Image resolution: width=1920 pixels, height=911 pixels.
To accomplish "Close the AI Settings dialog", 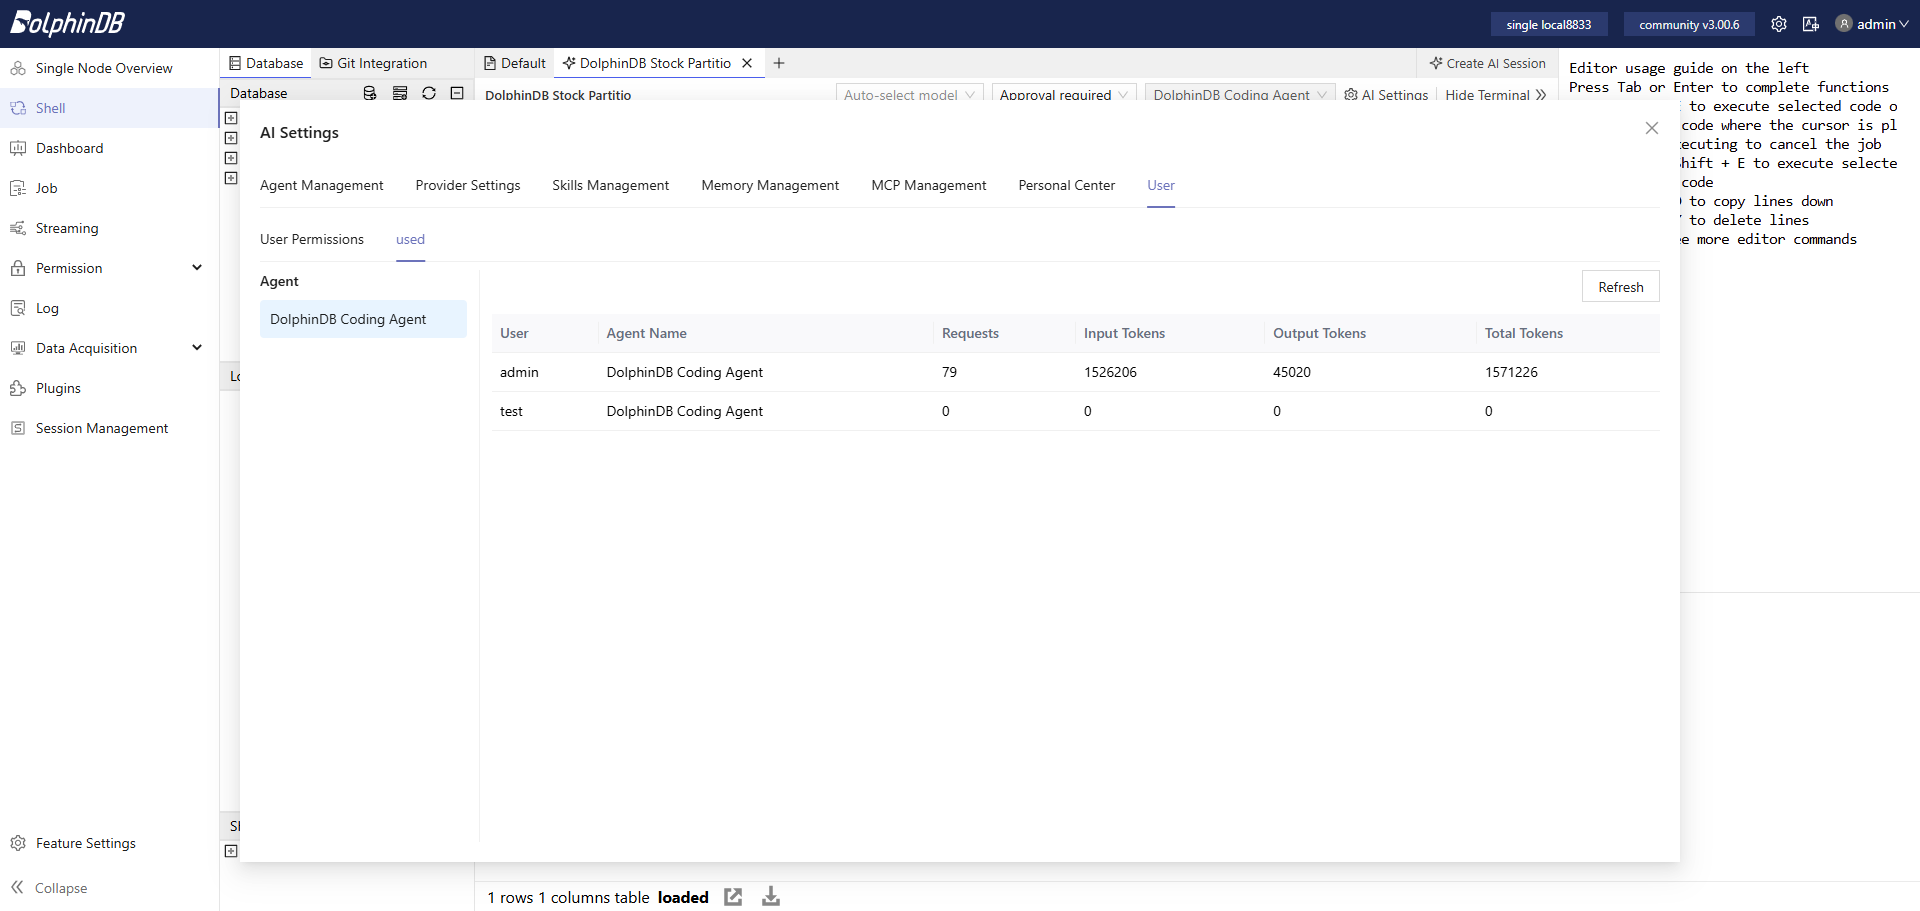I will click(1652, 128).
